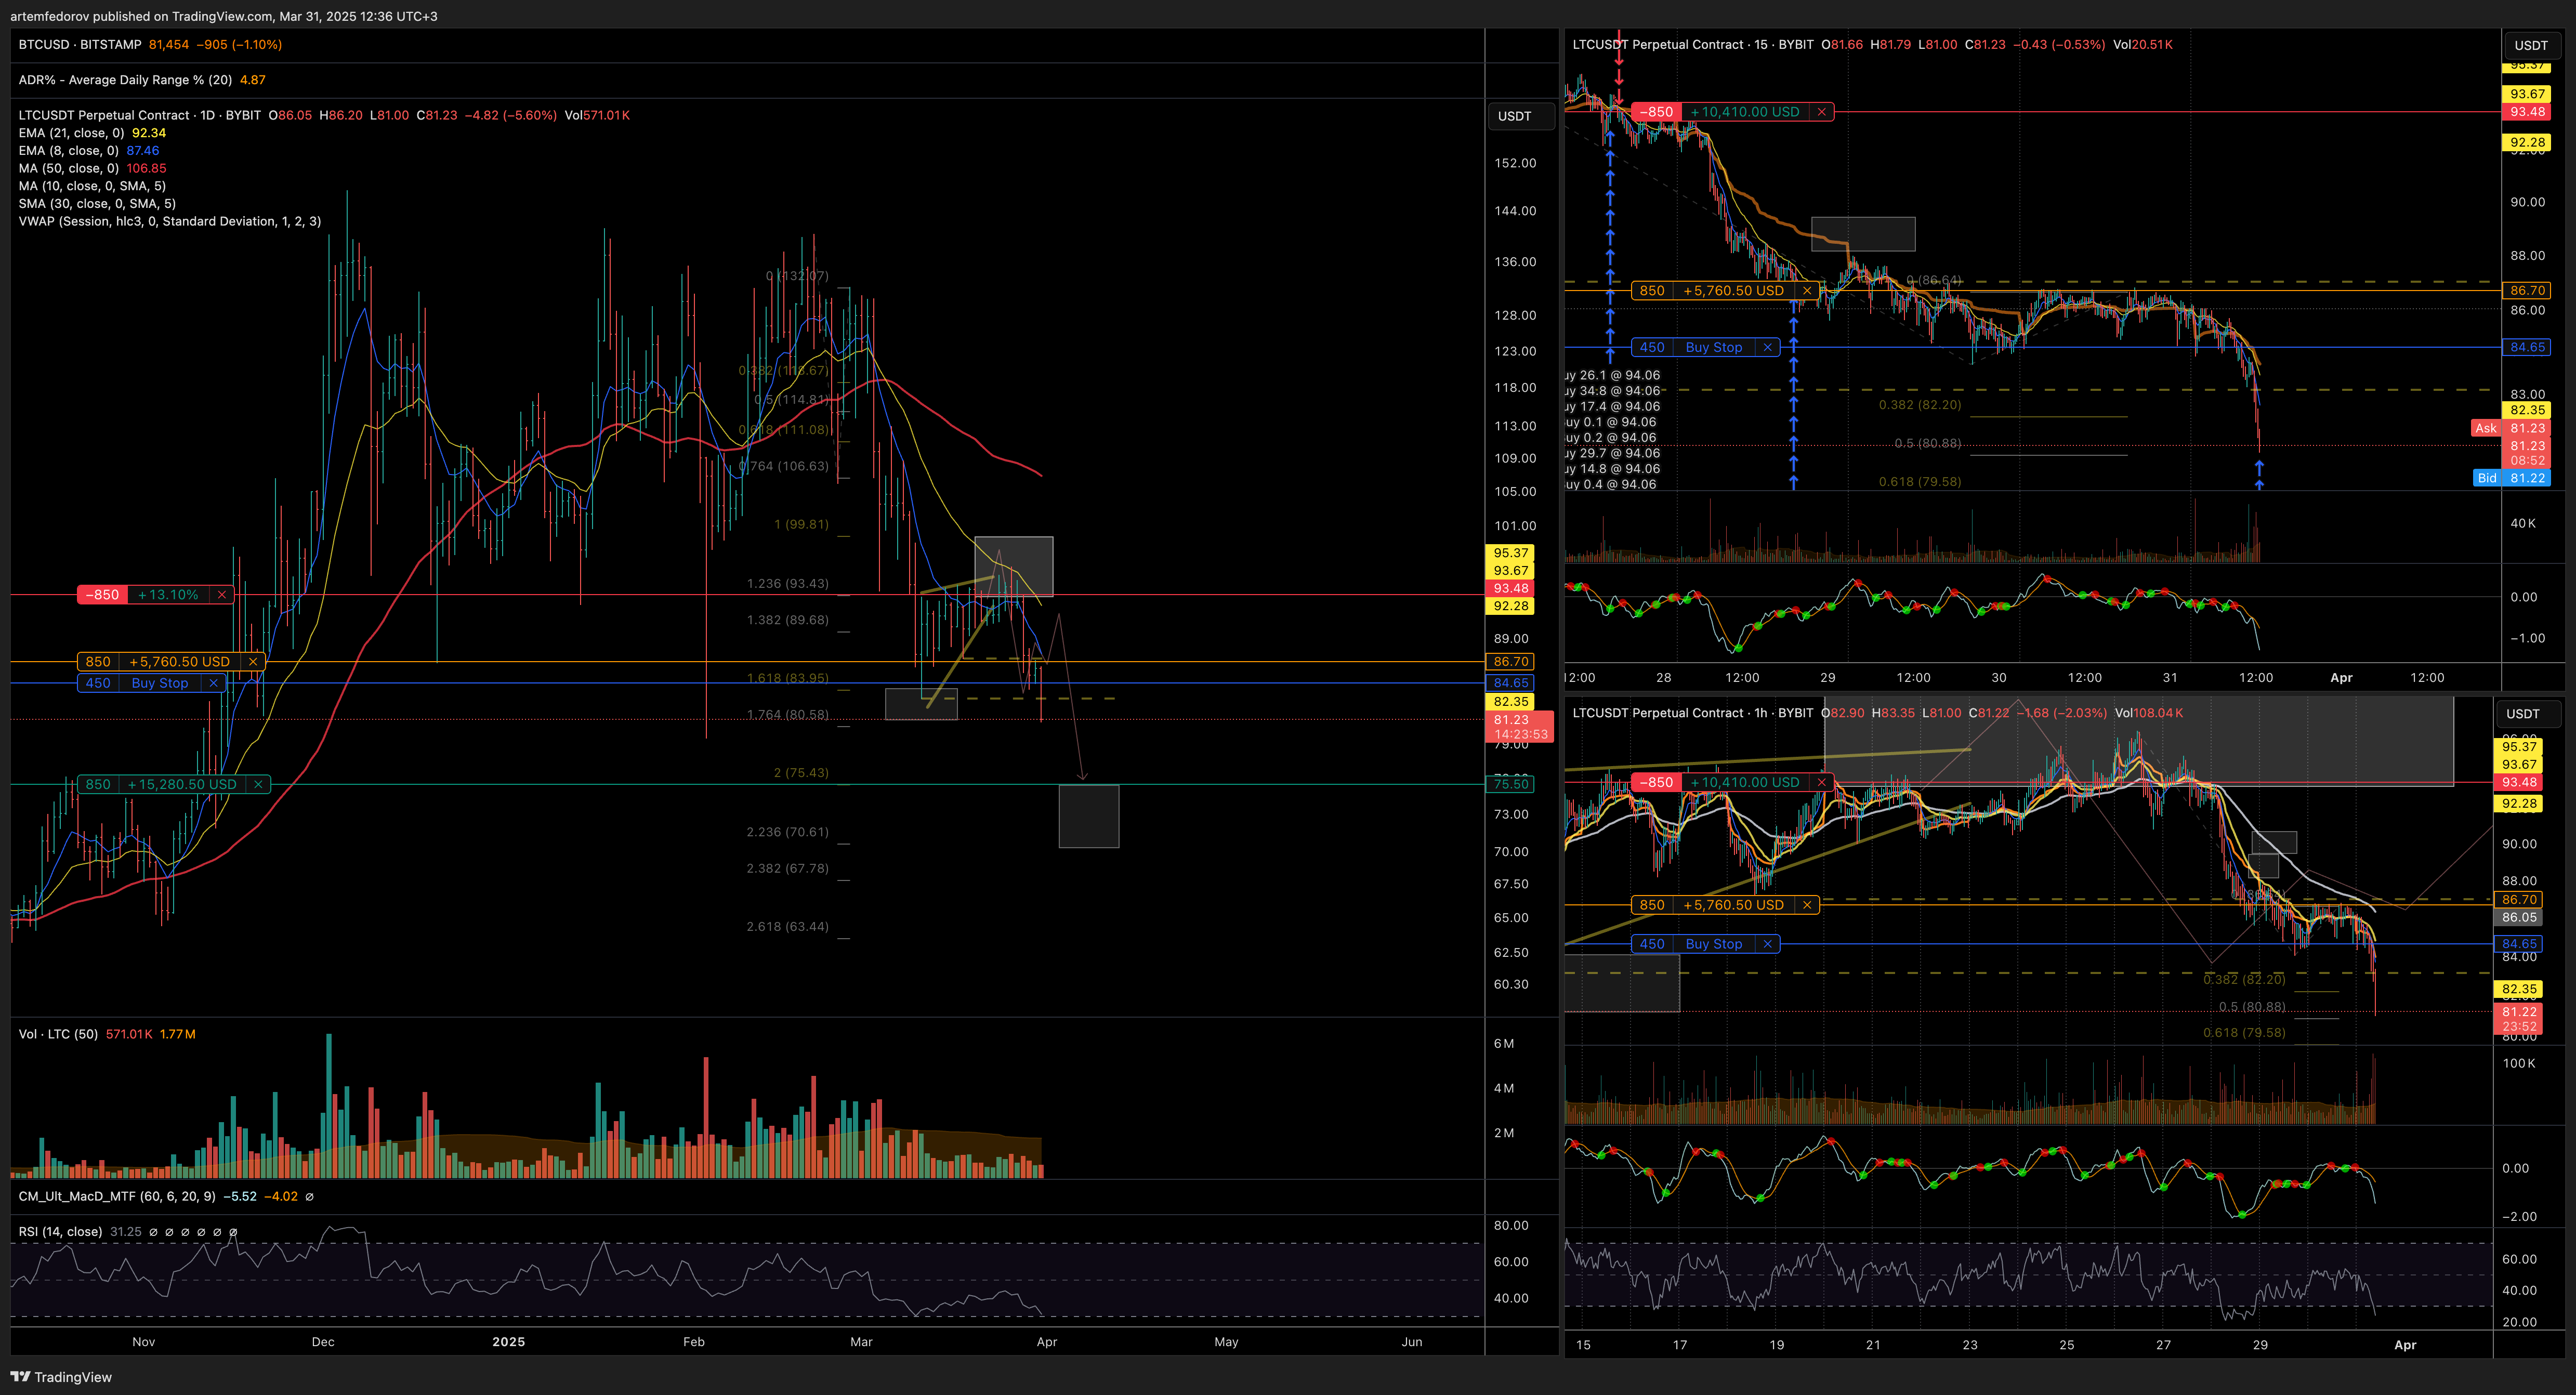Remove the 850 +15,280.50 USD order line
Viewport: 2576px width, 1395px height.
(258, 785)
